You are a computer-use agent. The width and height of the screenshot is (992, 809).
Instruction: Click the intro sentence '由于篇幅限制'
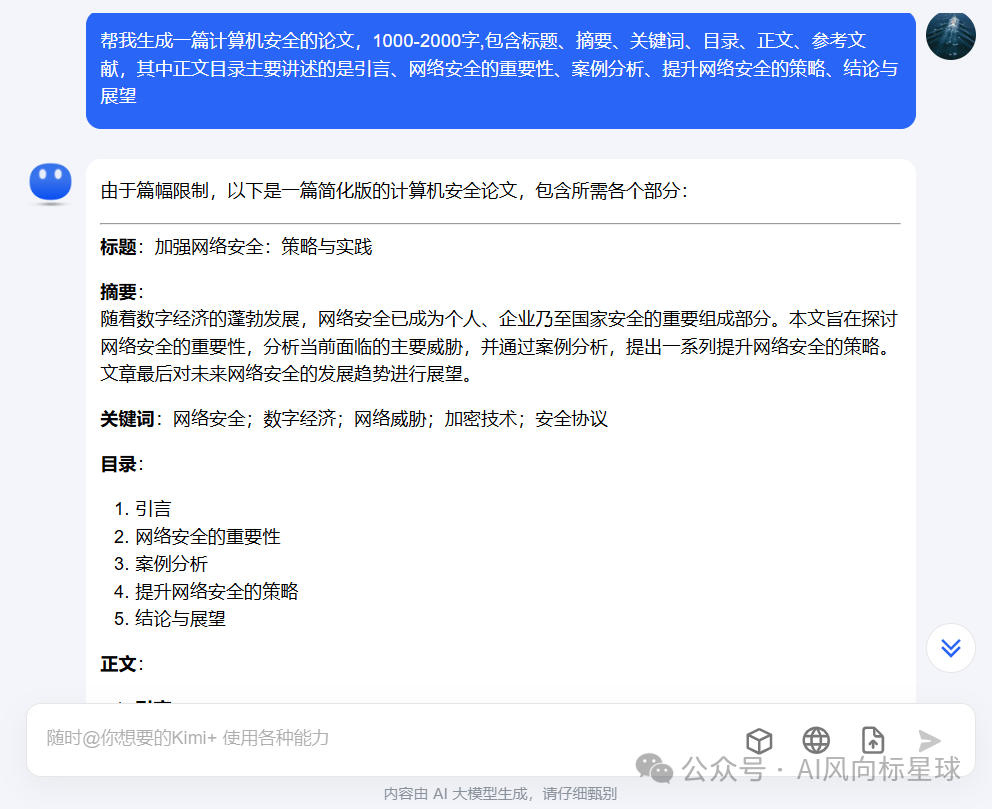point(394,190)
